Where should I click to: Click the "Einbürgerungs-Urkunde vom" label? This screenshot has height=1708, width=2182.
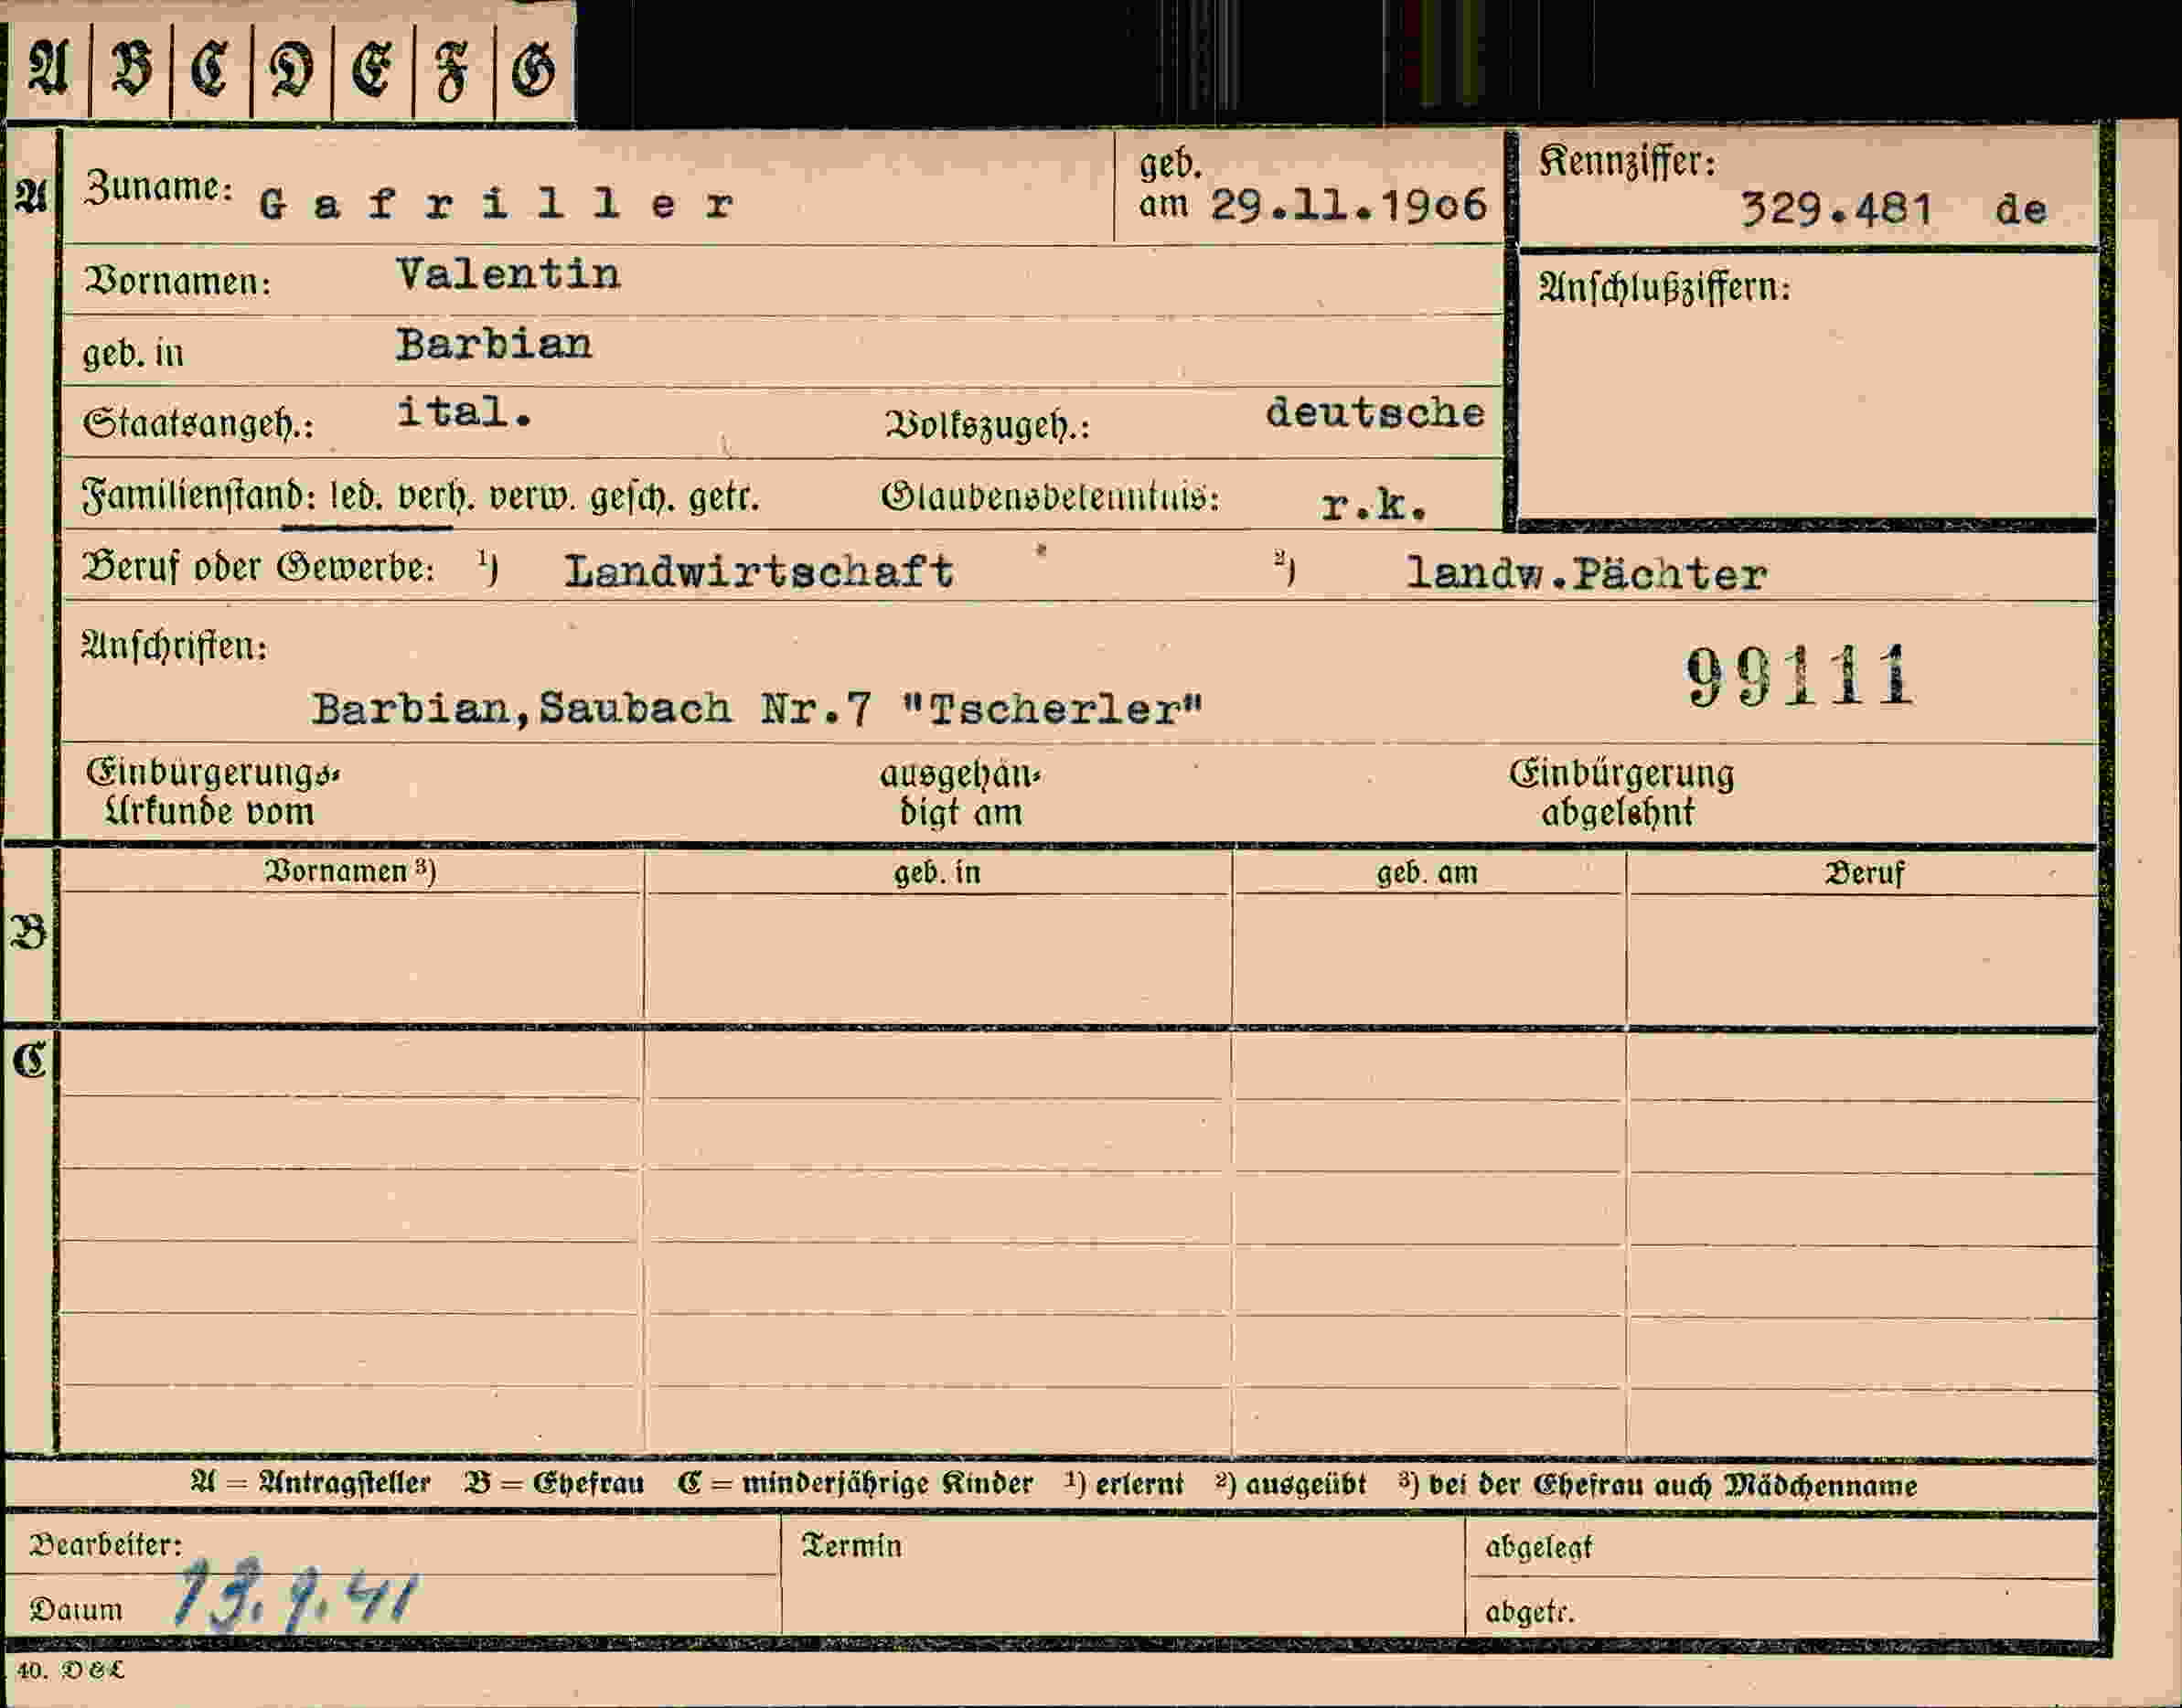tap(212, 791)
